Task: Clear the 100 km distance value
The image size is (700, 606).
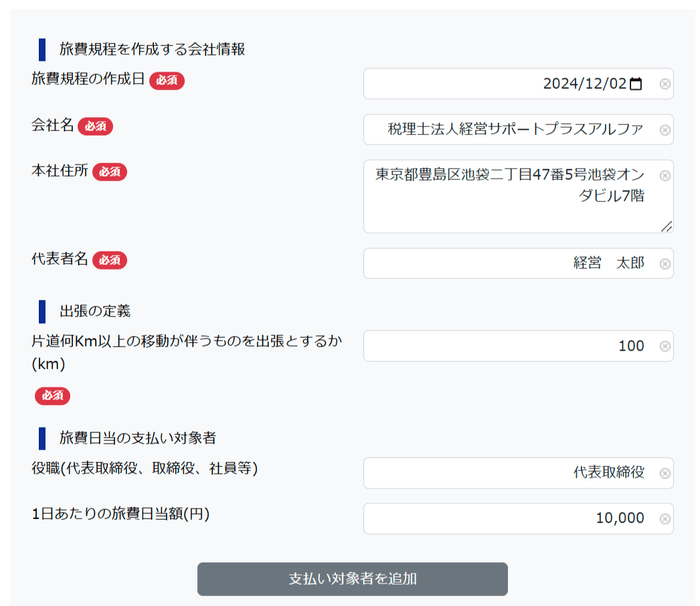Action: [665, 346]
